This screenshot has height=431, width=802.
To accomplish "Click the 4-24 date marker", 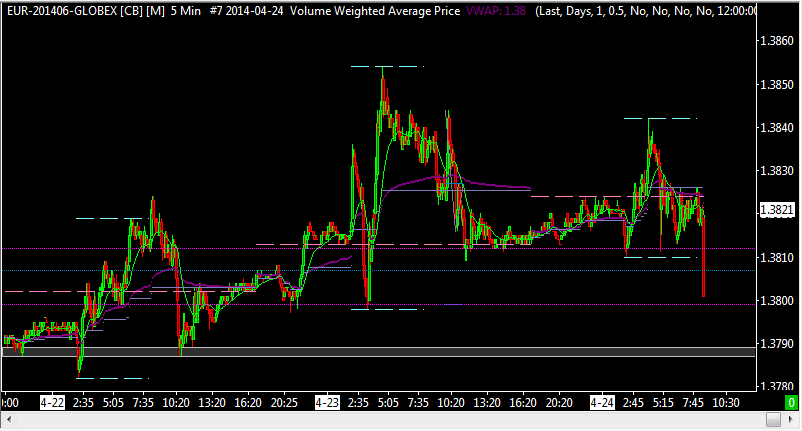I will click(x=602, y=403).
